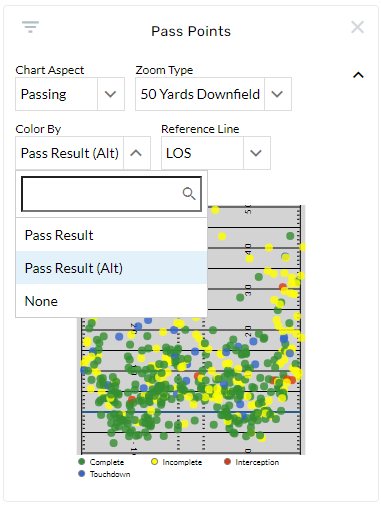Click the magnifier search icon
The image size is (381, 506).
(x=189, y=194)
